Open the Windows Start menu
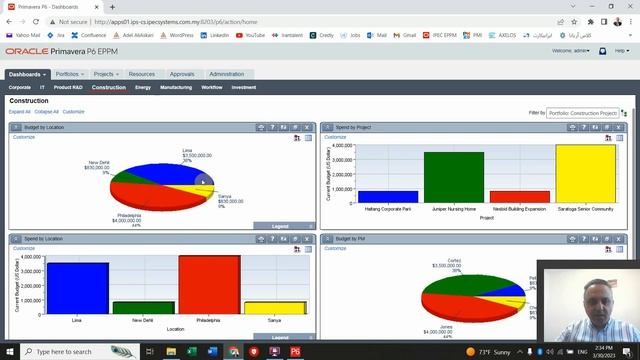The width and height of the screenshot is (640, 360). 10,351
